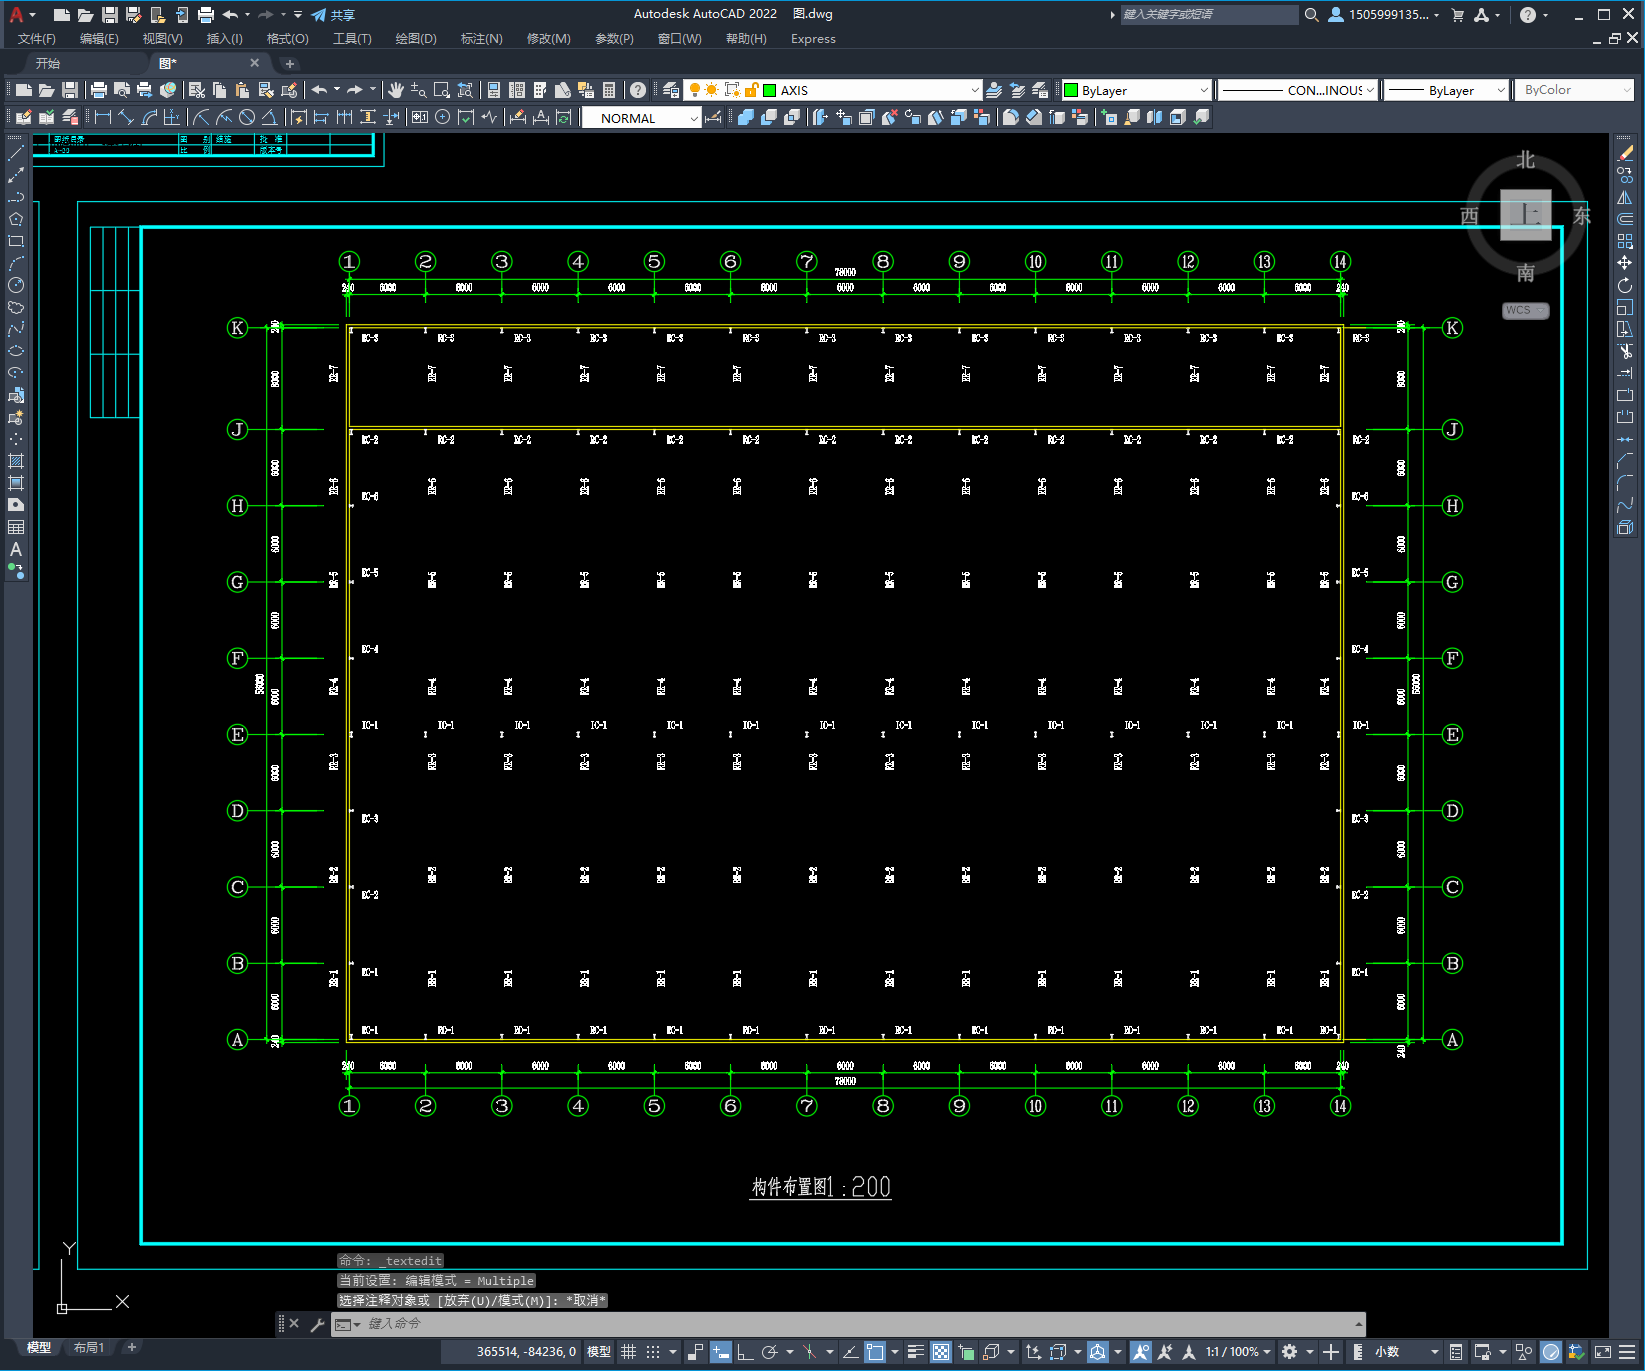Click the WCS label under the ViewCube
The width and height of the screenshot is (1645, 1371).
(x=1525, y=310)
